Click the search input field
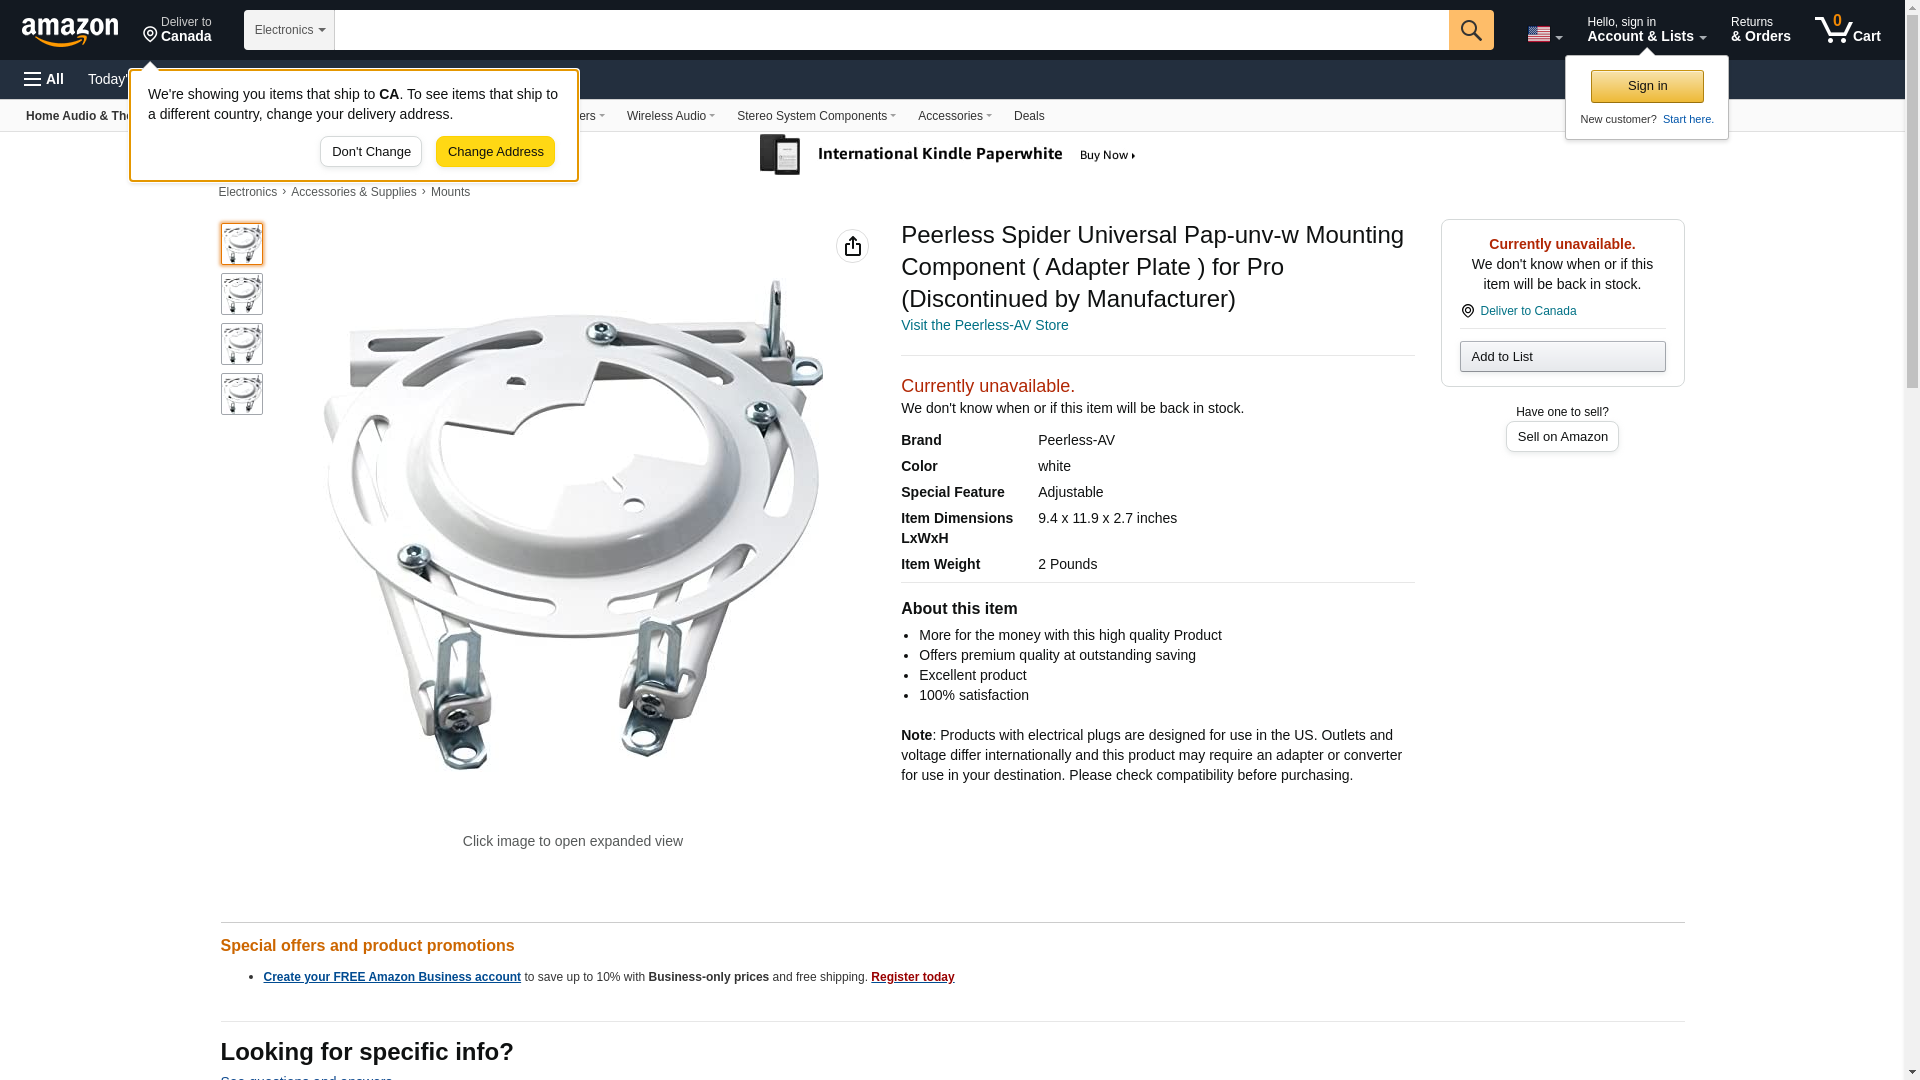 click(890, 30)
